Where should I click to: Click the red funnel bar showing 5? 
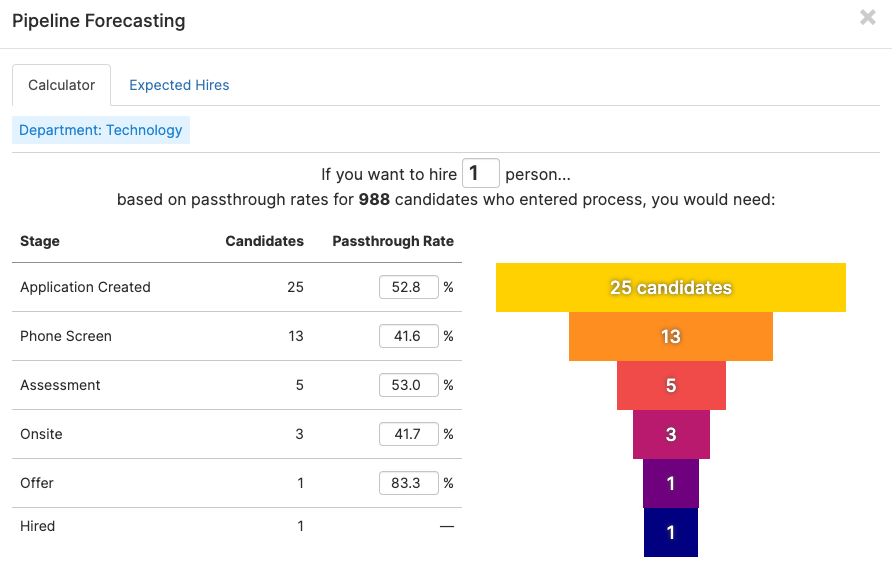click(x=671, y=386)
